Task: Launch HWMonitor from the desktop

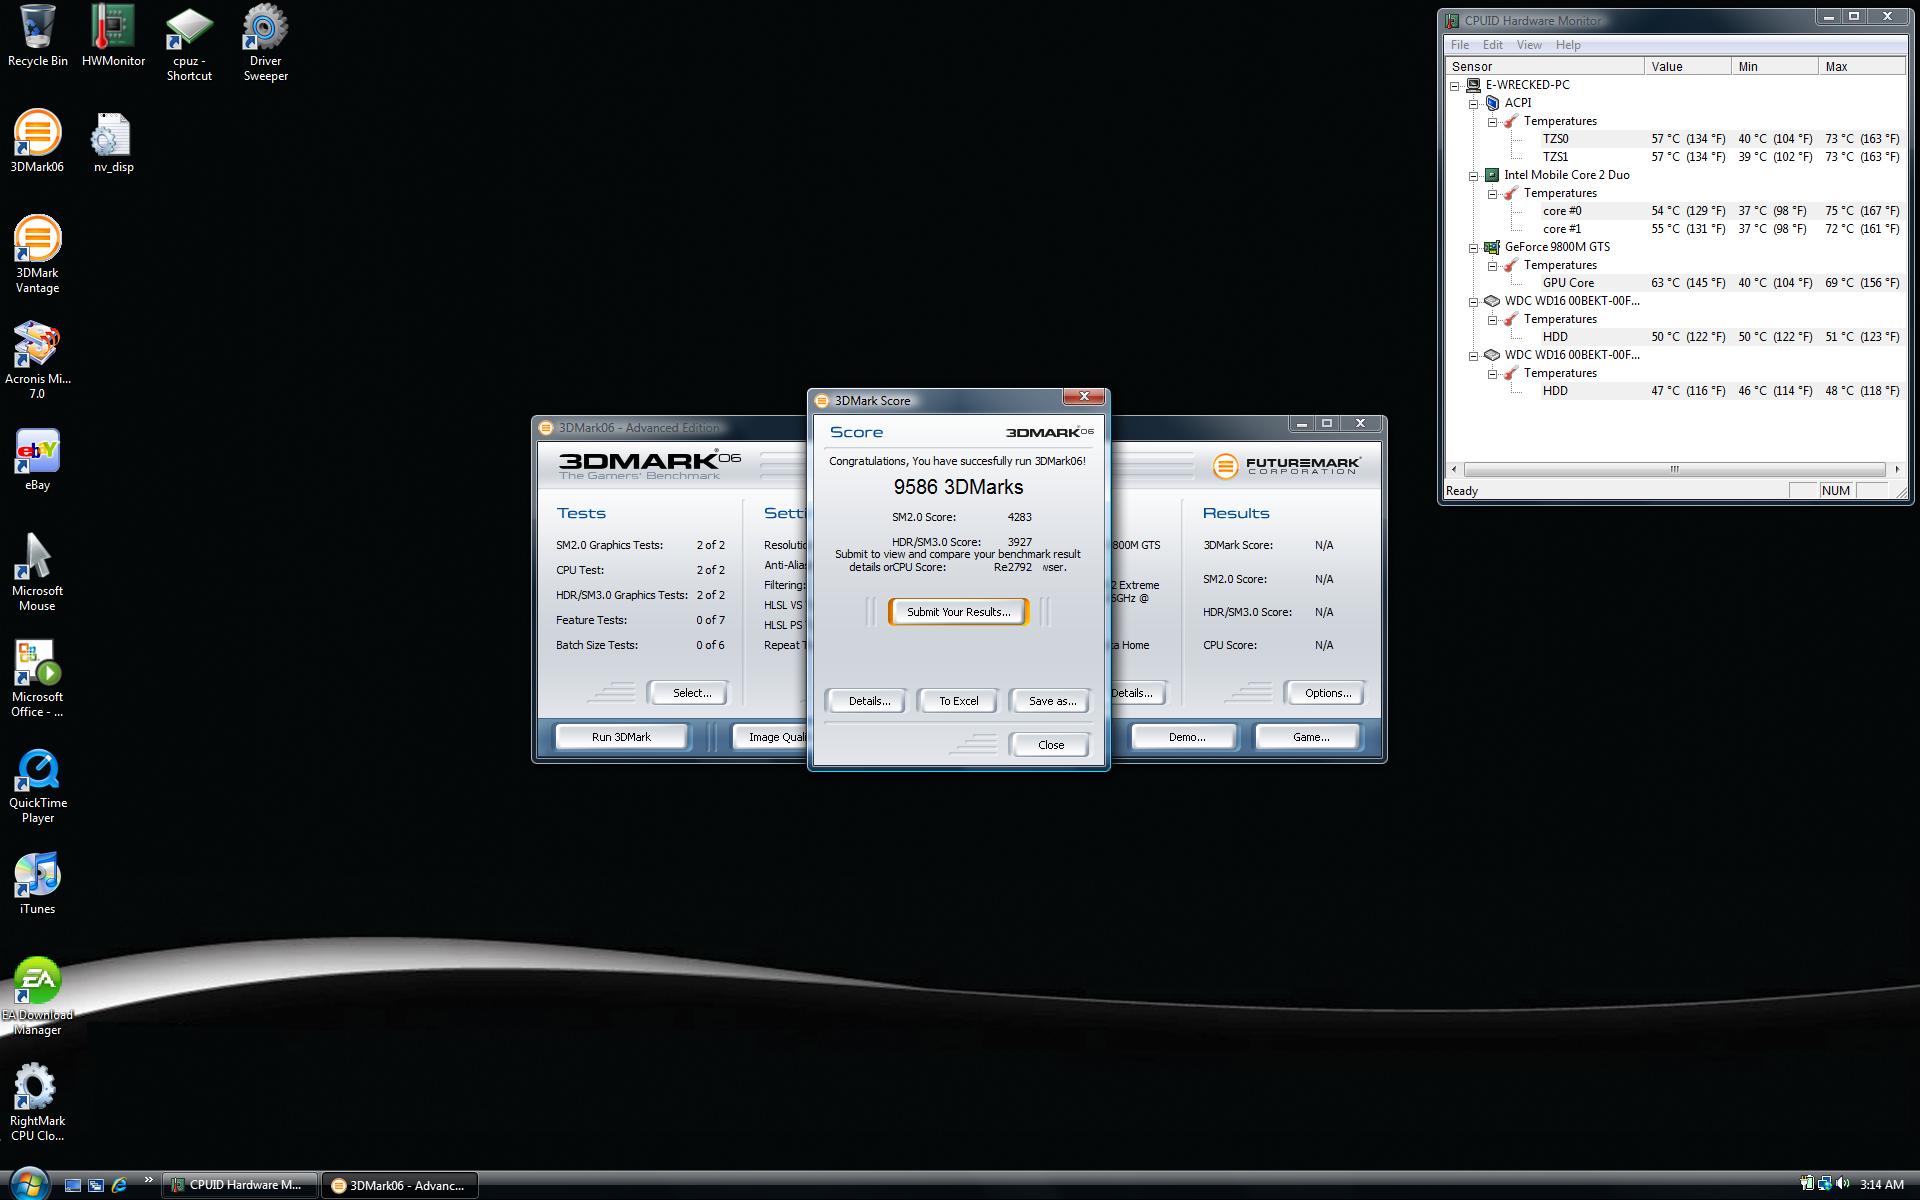Action: click(x=113, y=36)
